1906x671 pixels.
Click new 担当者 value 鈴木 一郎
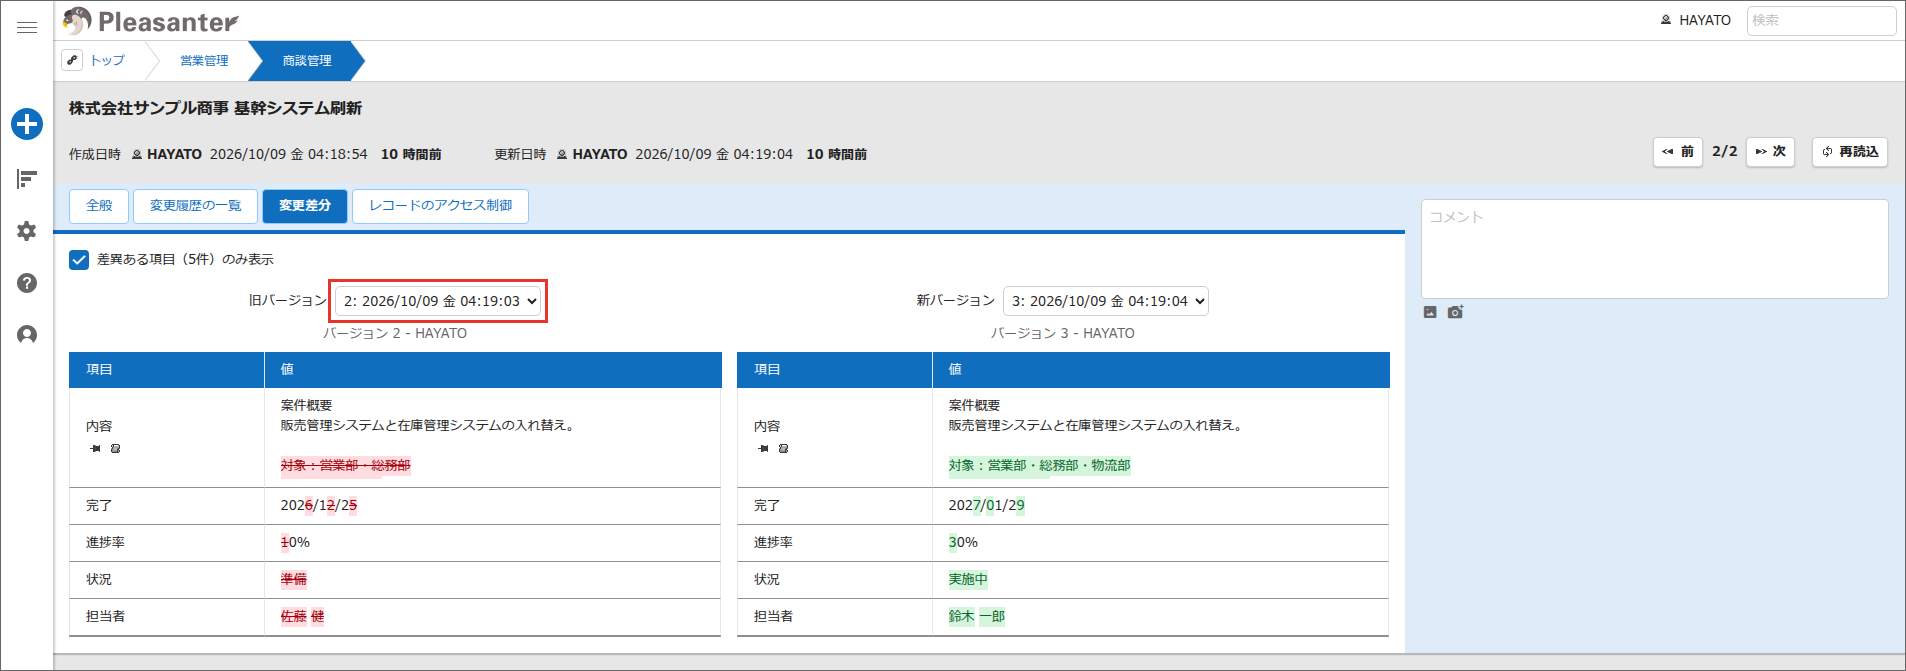click(977, 617)
